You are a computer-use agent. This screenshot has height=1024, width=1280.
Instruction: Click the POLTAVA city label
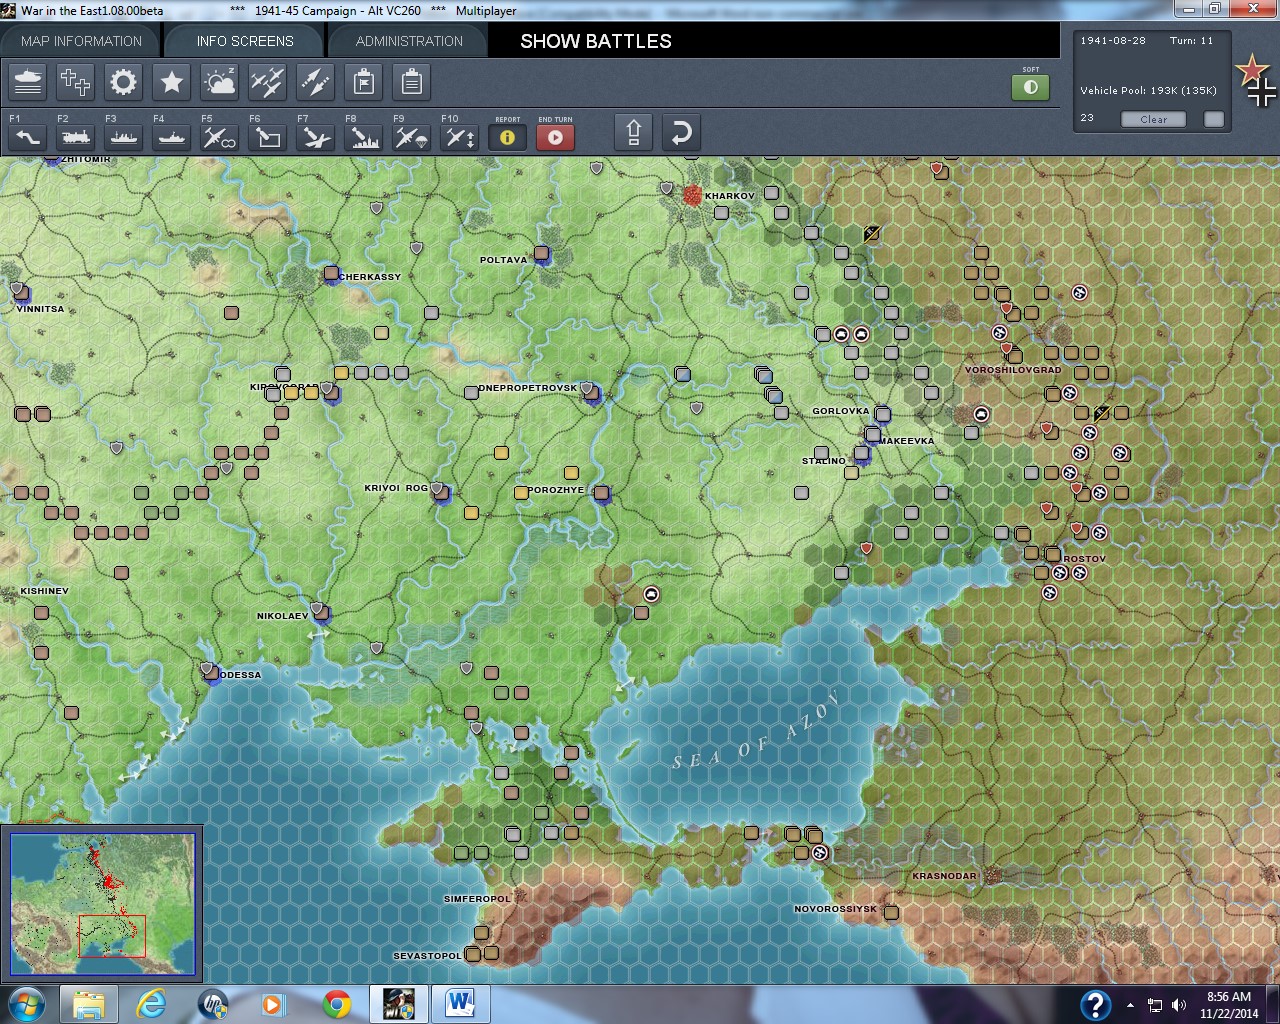click(x=503, y=260)
